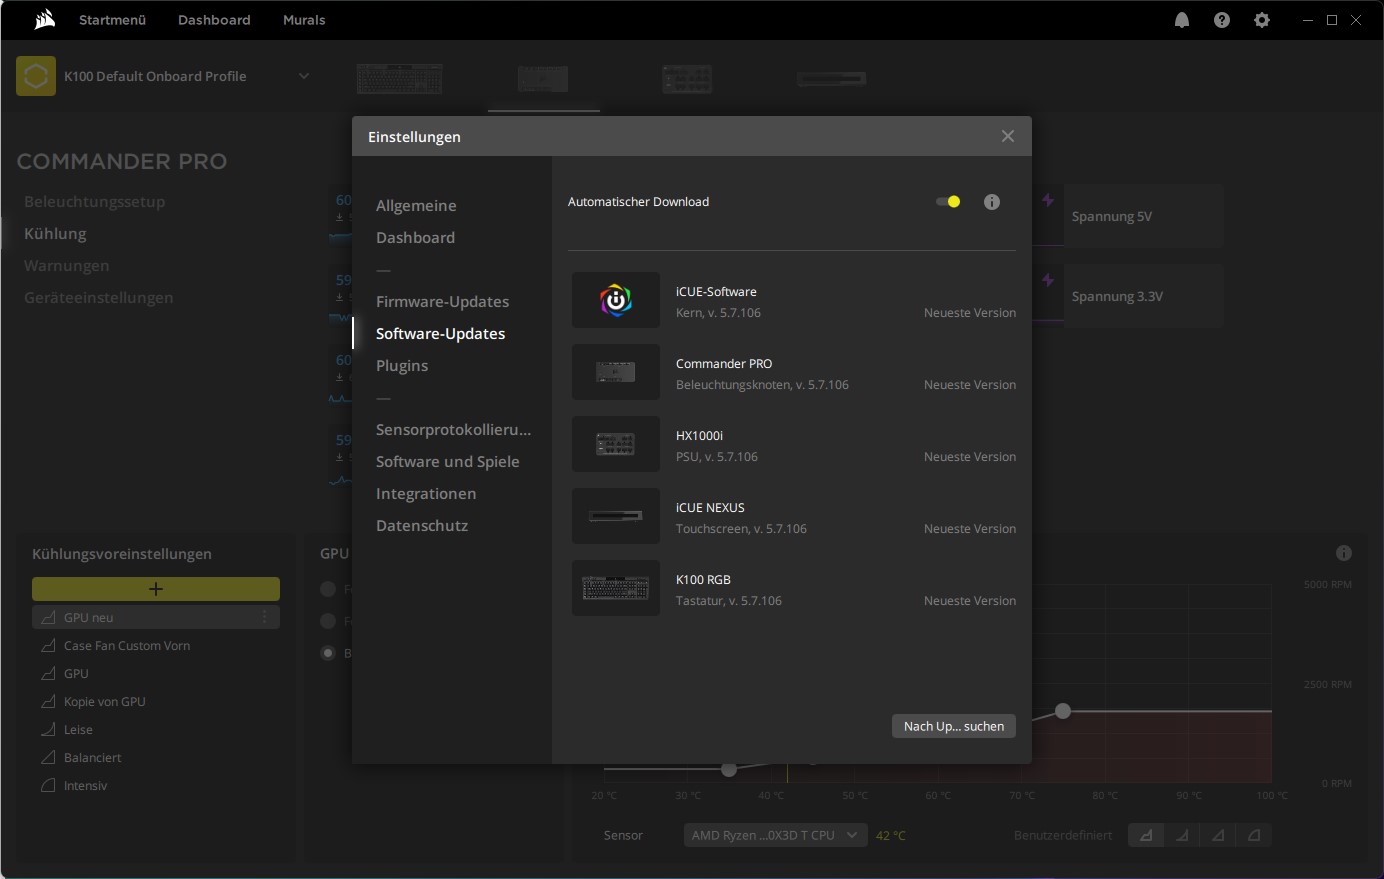Open the Startmenü tab

[113, 20]
